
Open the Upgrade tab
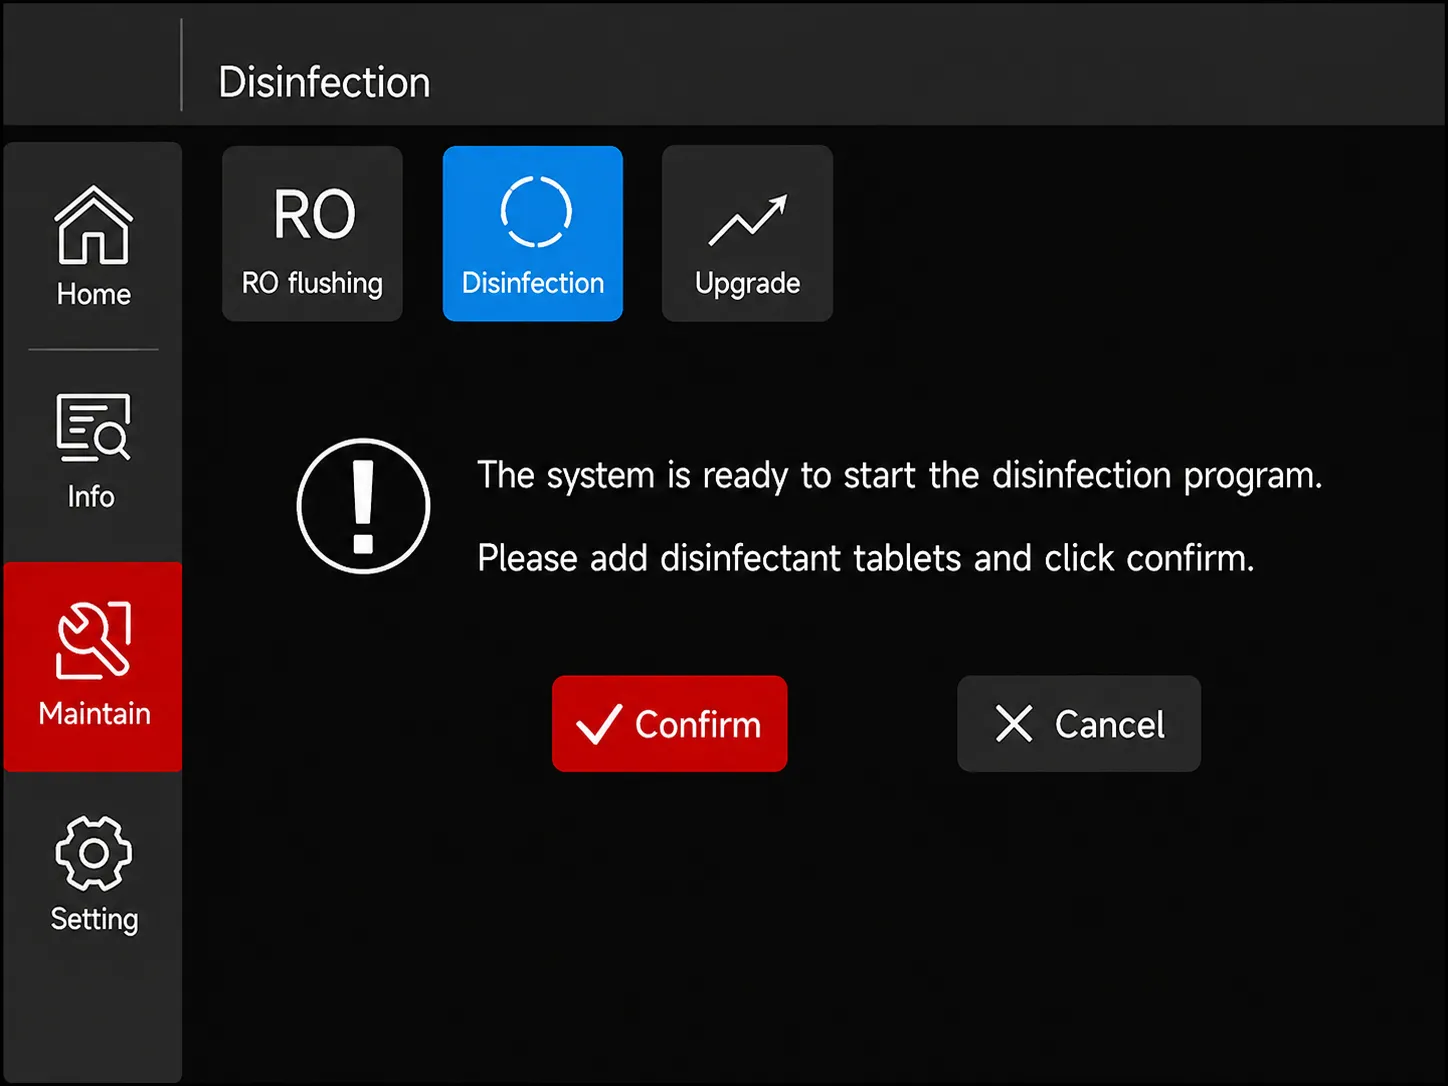747,234
